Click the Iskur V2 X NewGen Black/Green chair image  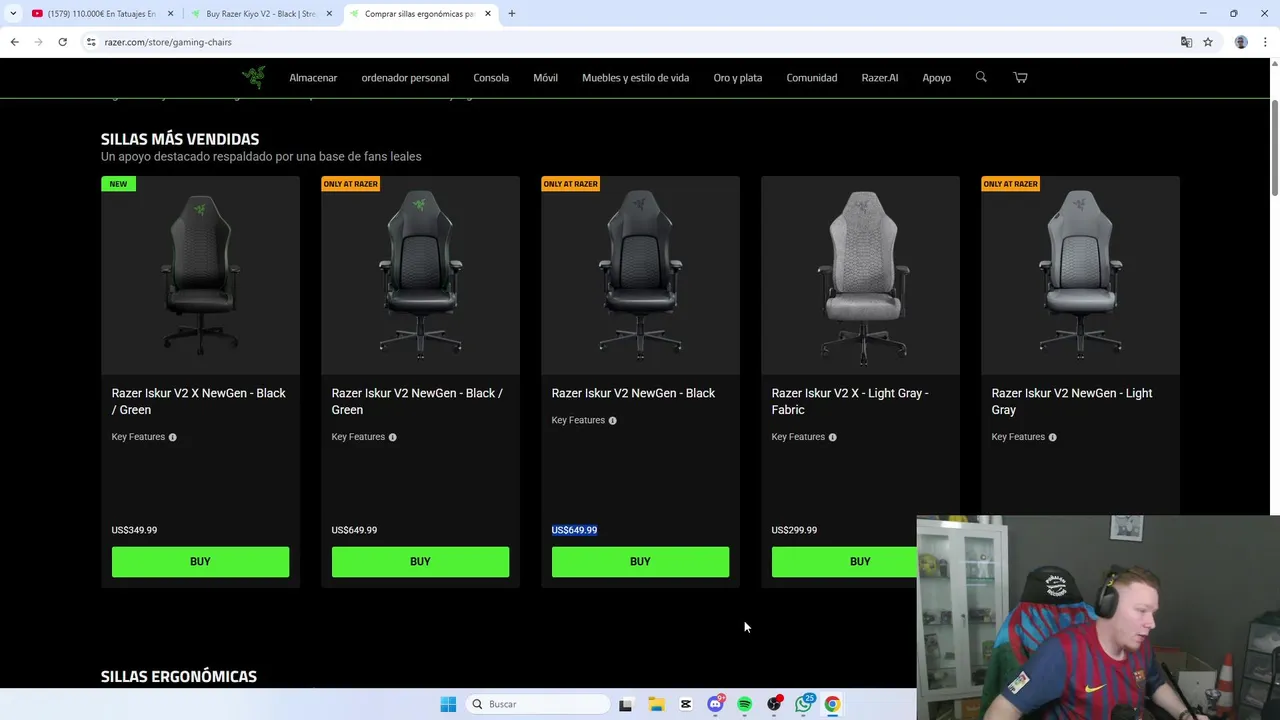tap(200, 275)
